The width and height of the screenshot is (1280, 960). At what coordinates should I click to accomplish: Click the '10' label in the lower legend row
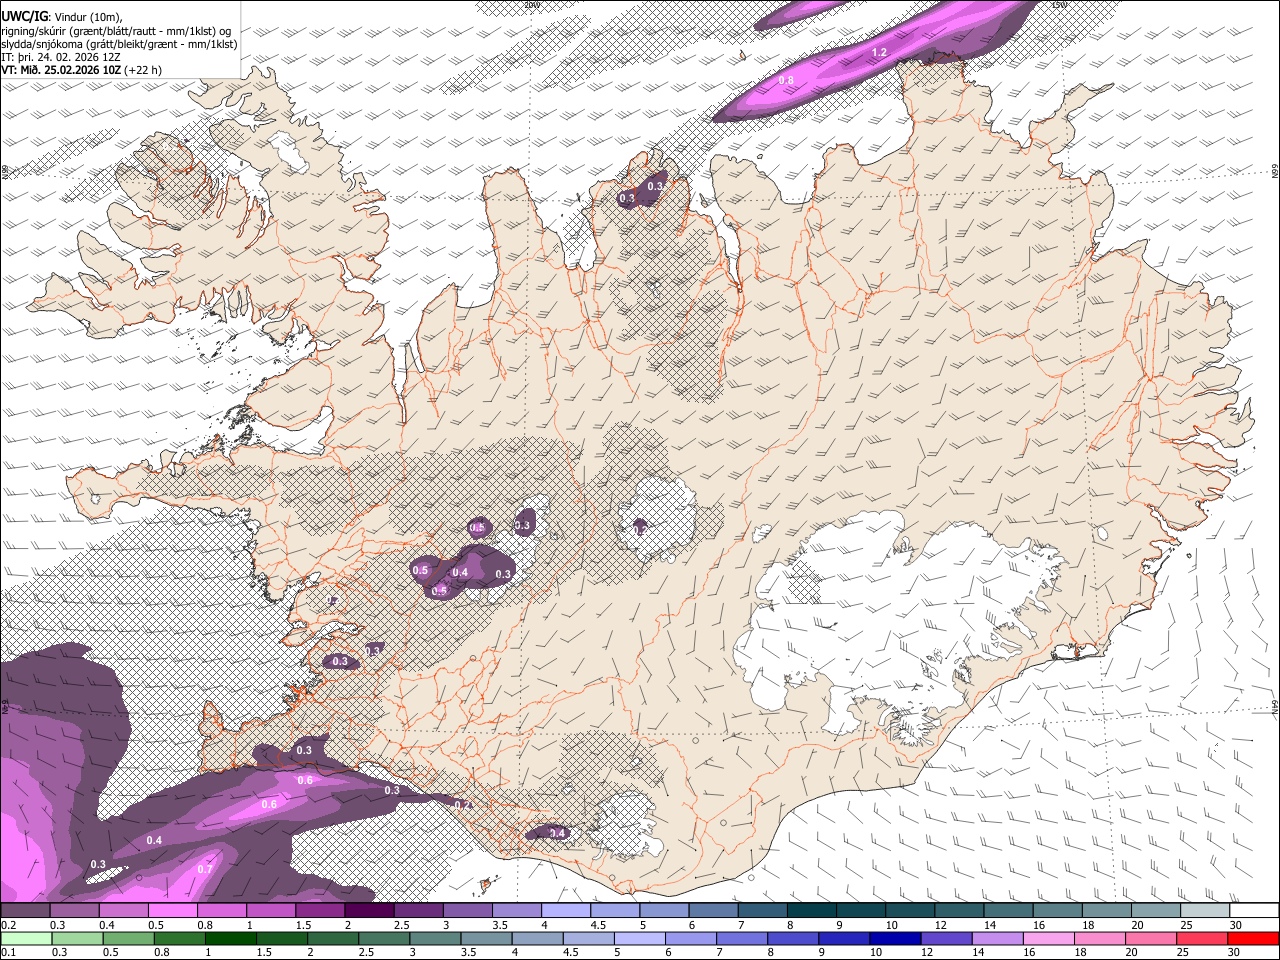(875, 952)
